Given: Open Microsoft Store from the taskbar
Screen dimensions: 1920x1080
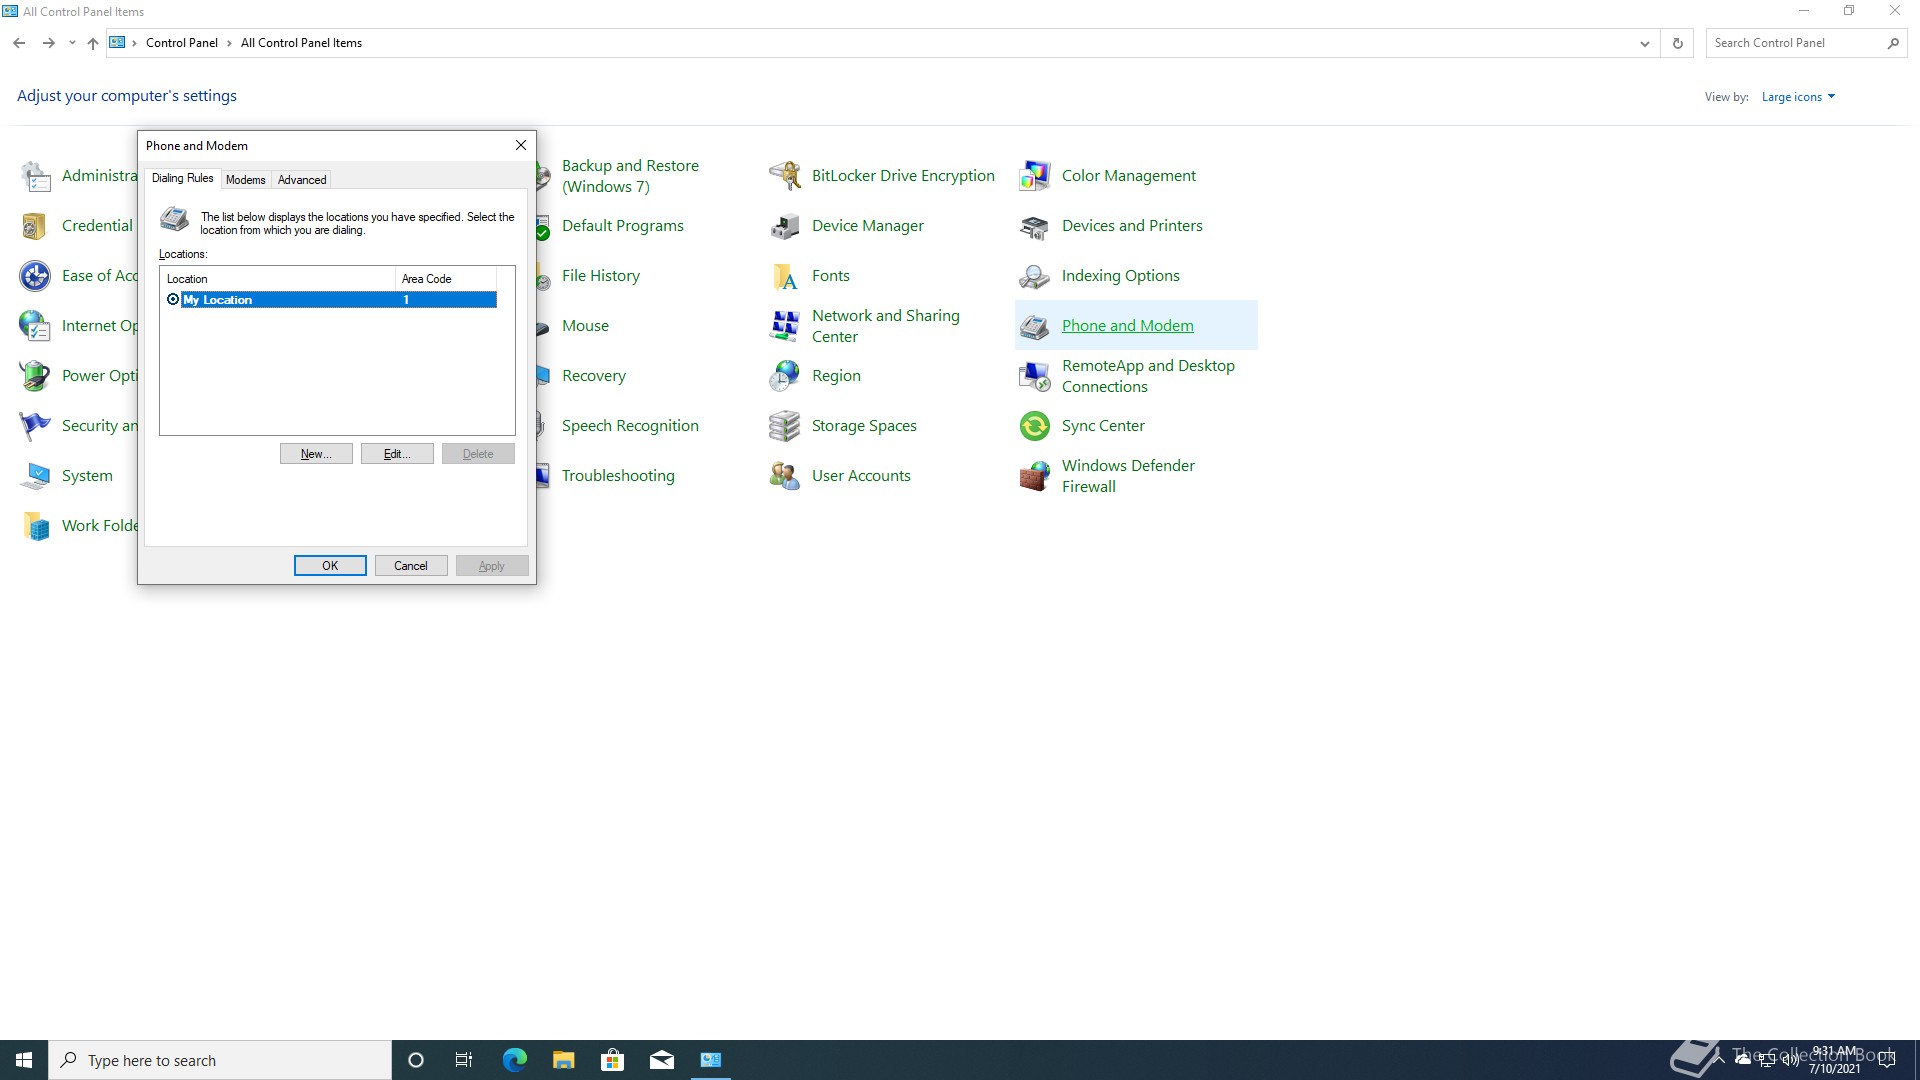Looking at the screenshot, I should click(612, 1060).
